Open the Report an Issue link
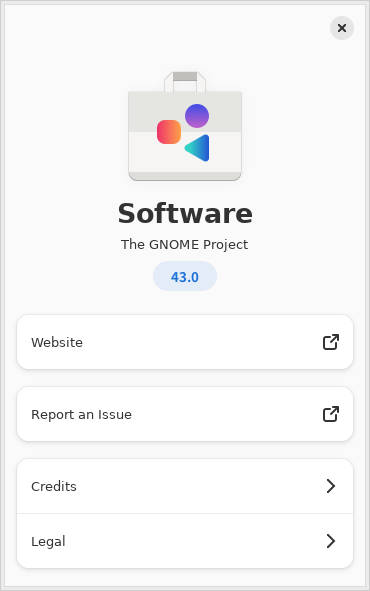 pyautogui.click(x=185, y=414)
